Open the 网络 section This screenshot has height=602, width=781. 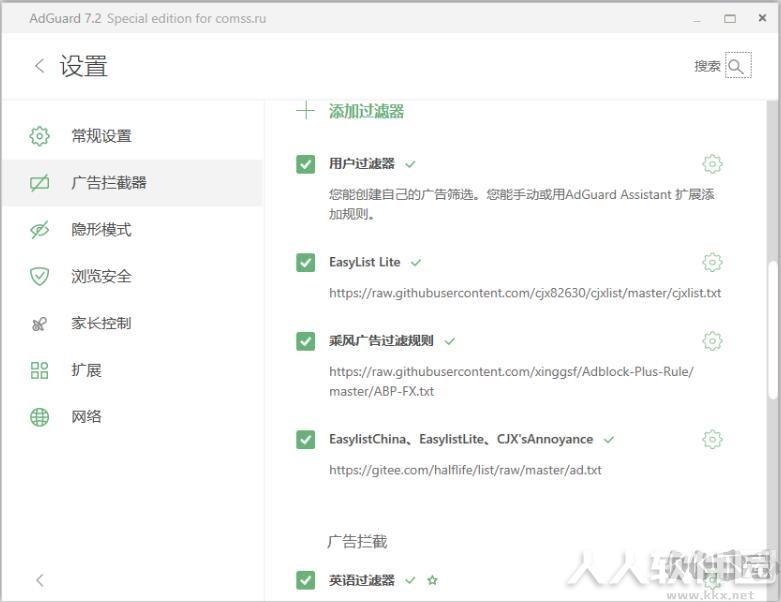[132, 417]
